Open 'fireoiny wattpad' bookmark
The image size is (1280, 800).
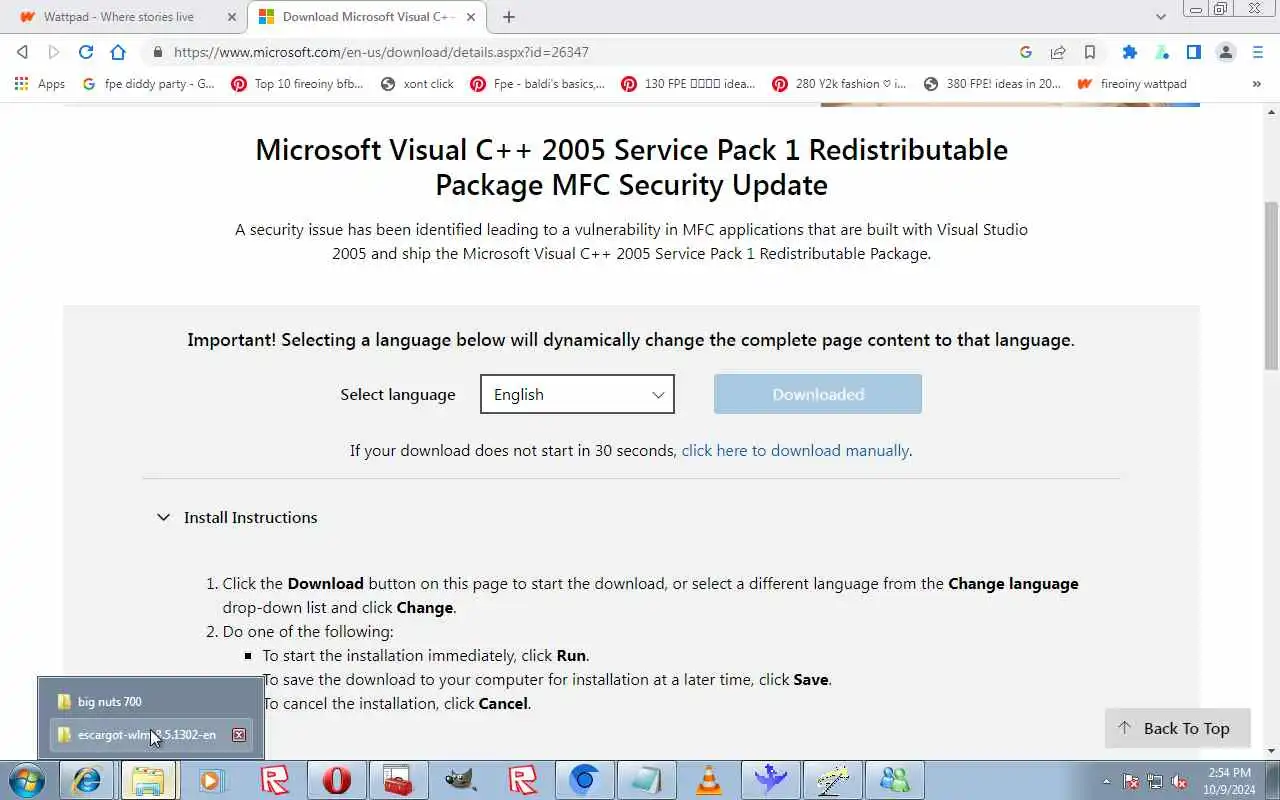[1132, 84]
